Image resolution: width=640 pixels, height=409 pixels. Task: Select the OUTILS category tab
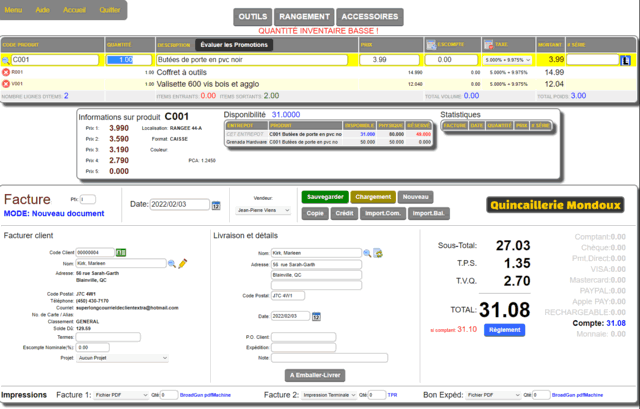click(253, 17)
